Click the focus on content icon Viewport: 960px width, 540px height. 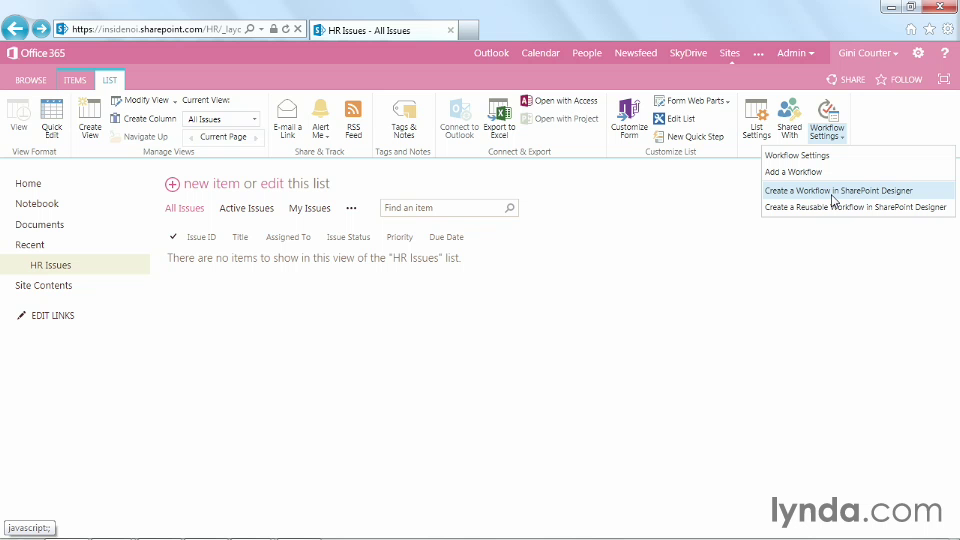tap(944, 79)
